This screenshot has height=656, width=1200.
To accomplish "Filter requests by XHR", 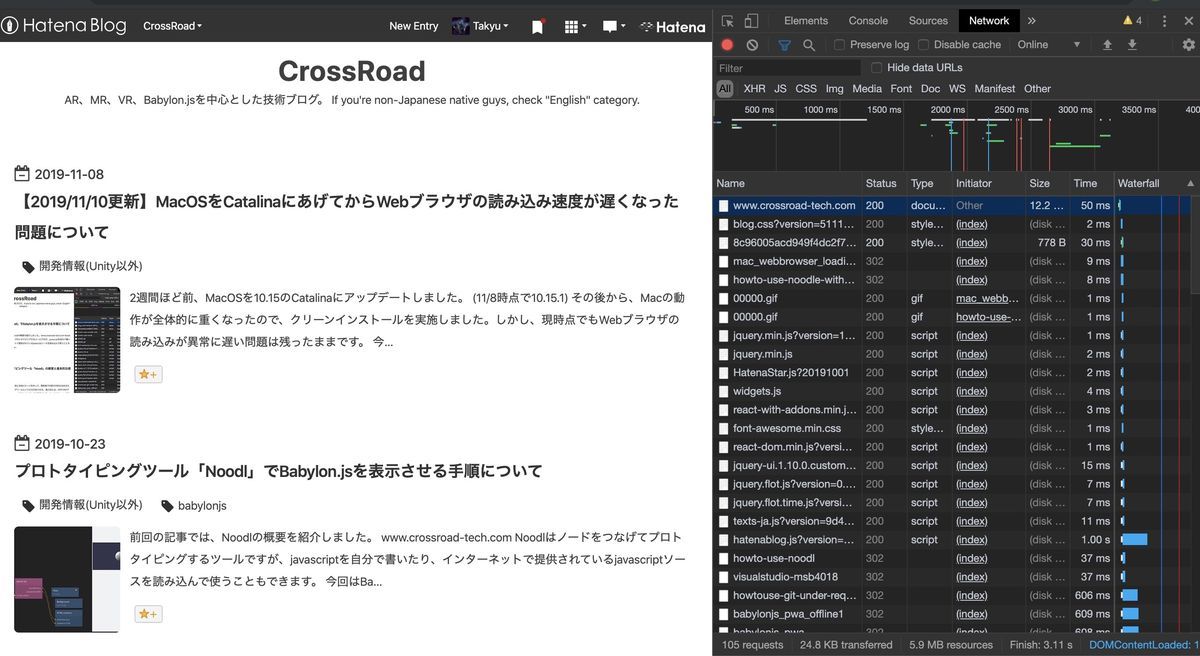I will pos(754,89).
